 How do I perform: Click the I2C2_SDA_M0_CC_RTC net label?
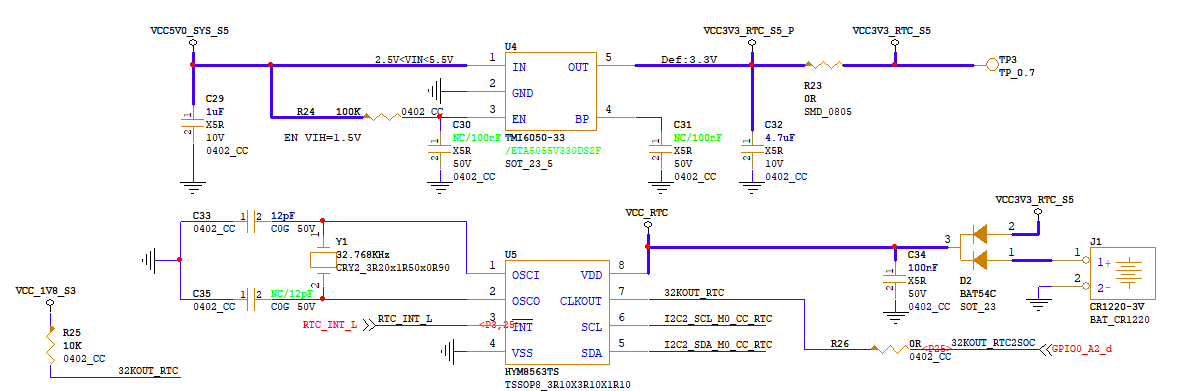point(718,345)
